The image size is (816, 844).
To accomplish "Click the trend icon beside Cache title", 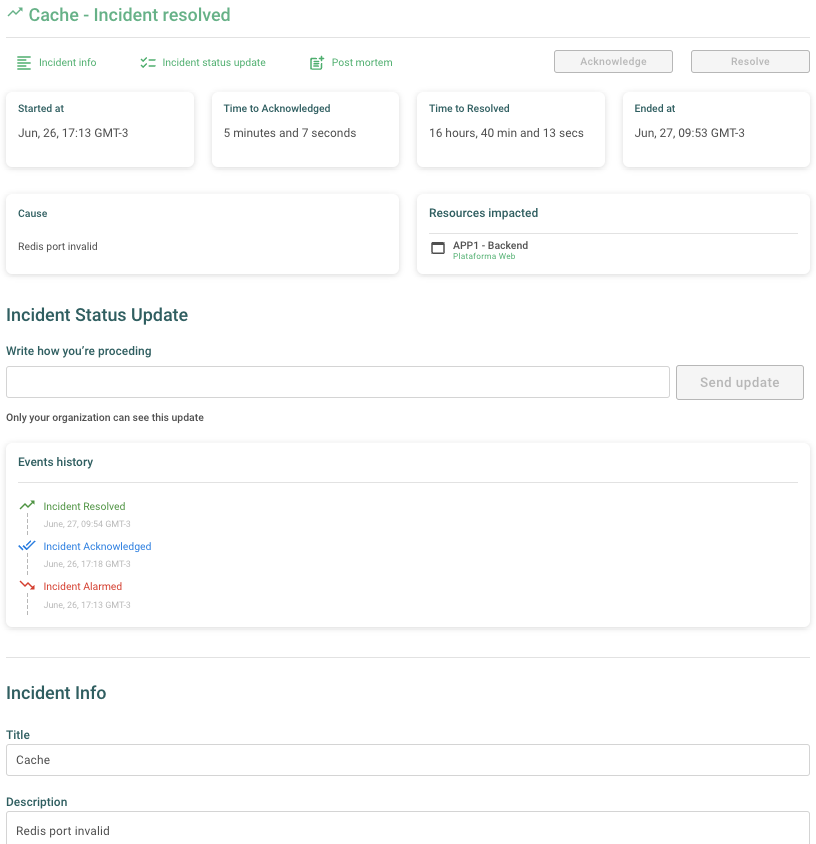I will tap(15, 12).
